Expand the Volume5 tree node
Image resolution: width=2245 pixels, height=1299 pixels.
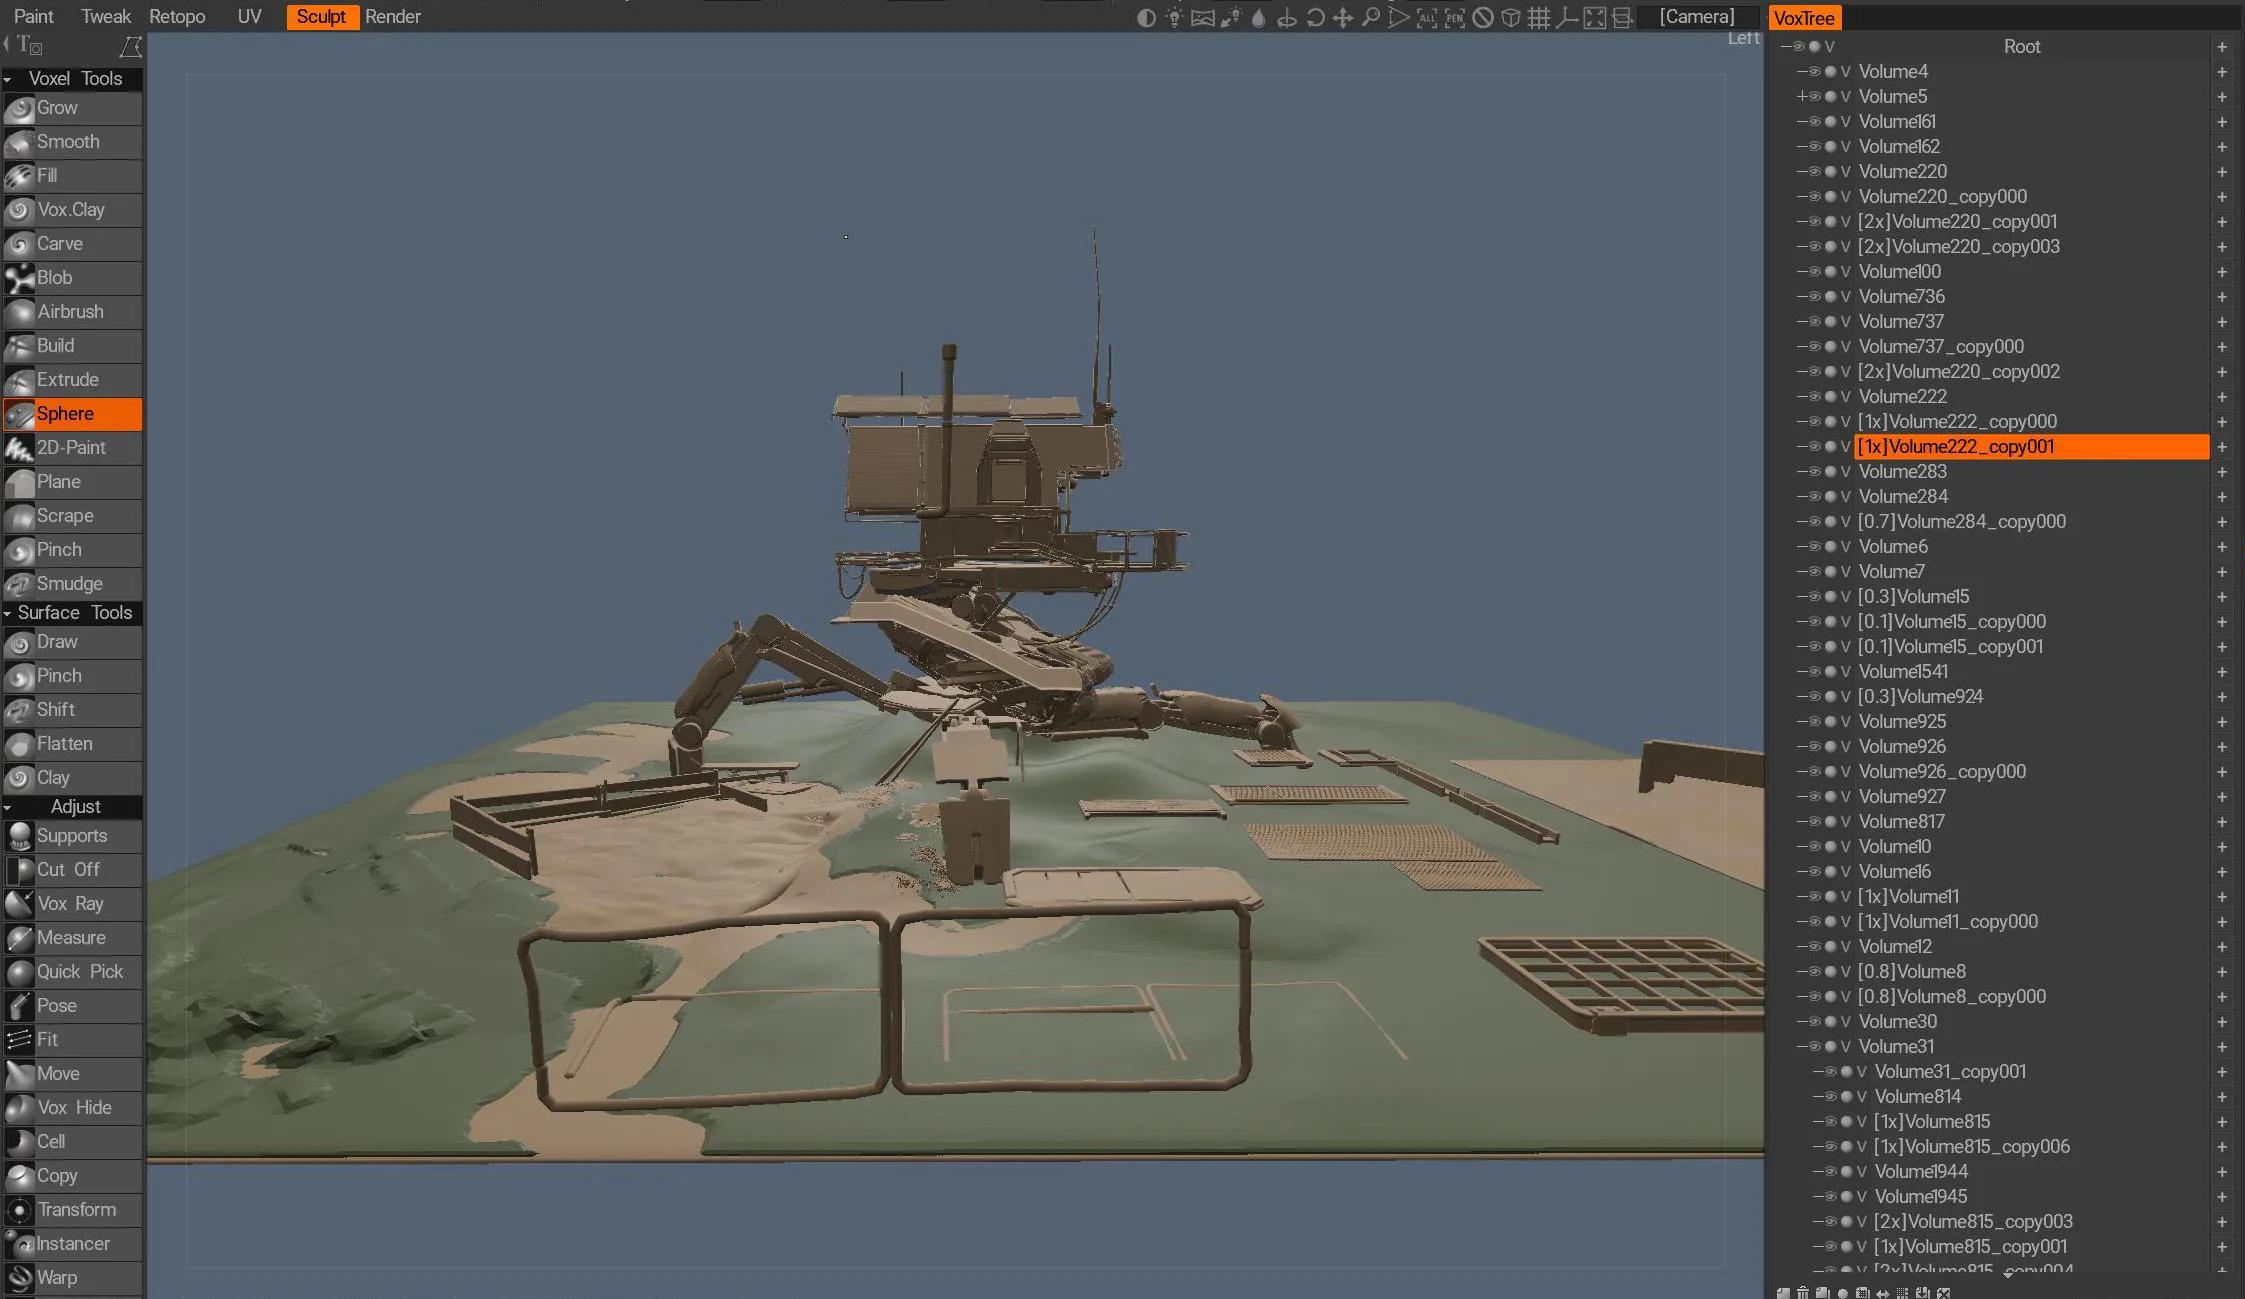coord(1801,97)
